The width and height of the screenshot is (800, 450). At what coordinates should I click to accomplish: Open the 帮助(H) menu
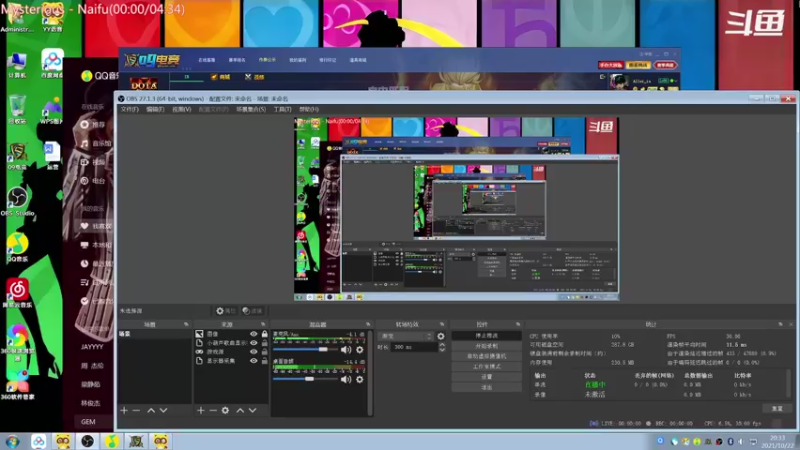click(x=309, y=109)
